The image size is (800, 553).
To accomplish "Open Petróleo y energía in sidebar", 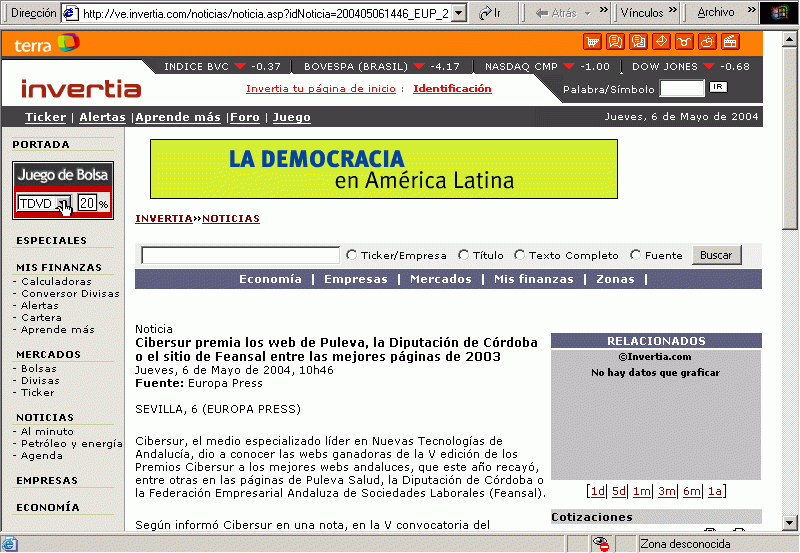I will pos(71,444).
